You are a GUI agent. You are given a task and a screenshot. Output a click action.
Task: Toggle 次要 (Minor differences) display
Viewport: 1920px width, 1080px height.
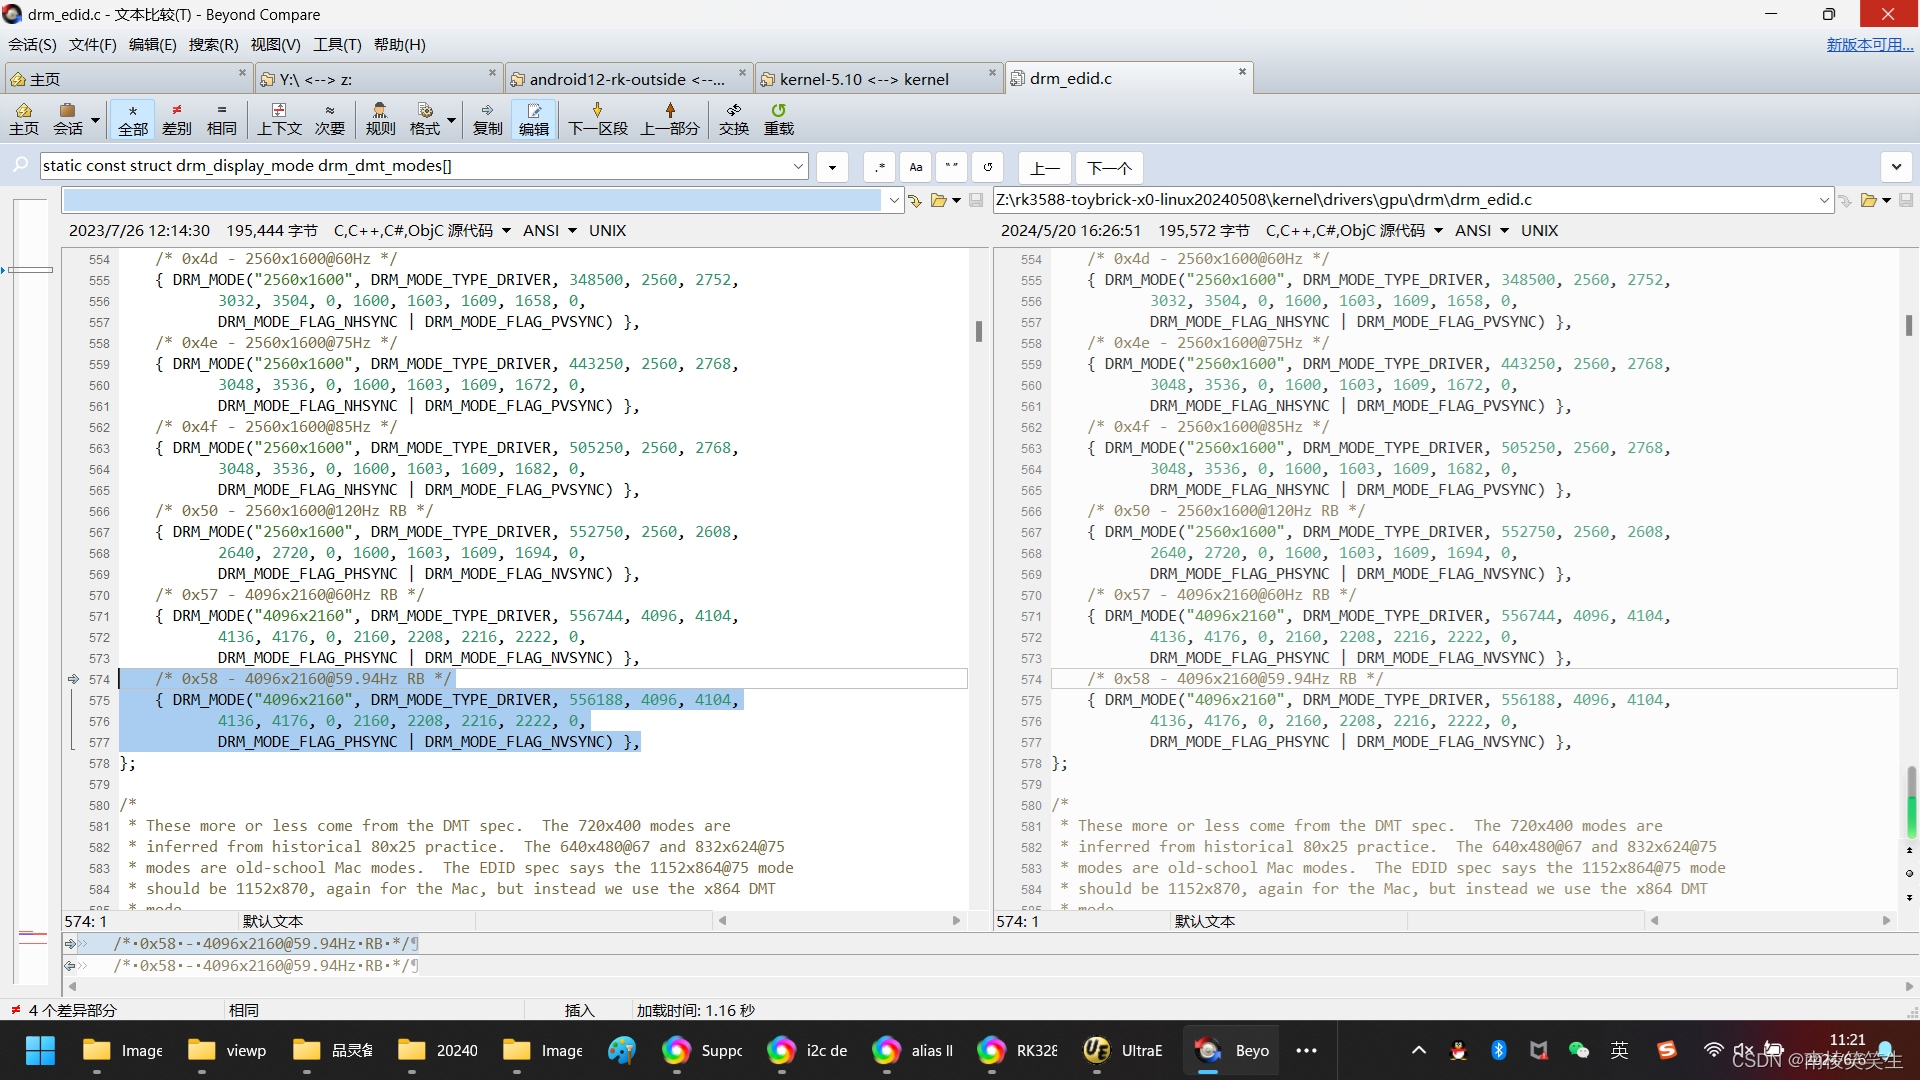(330, 118)
